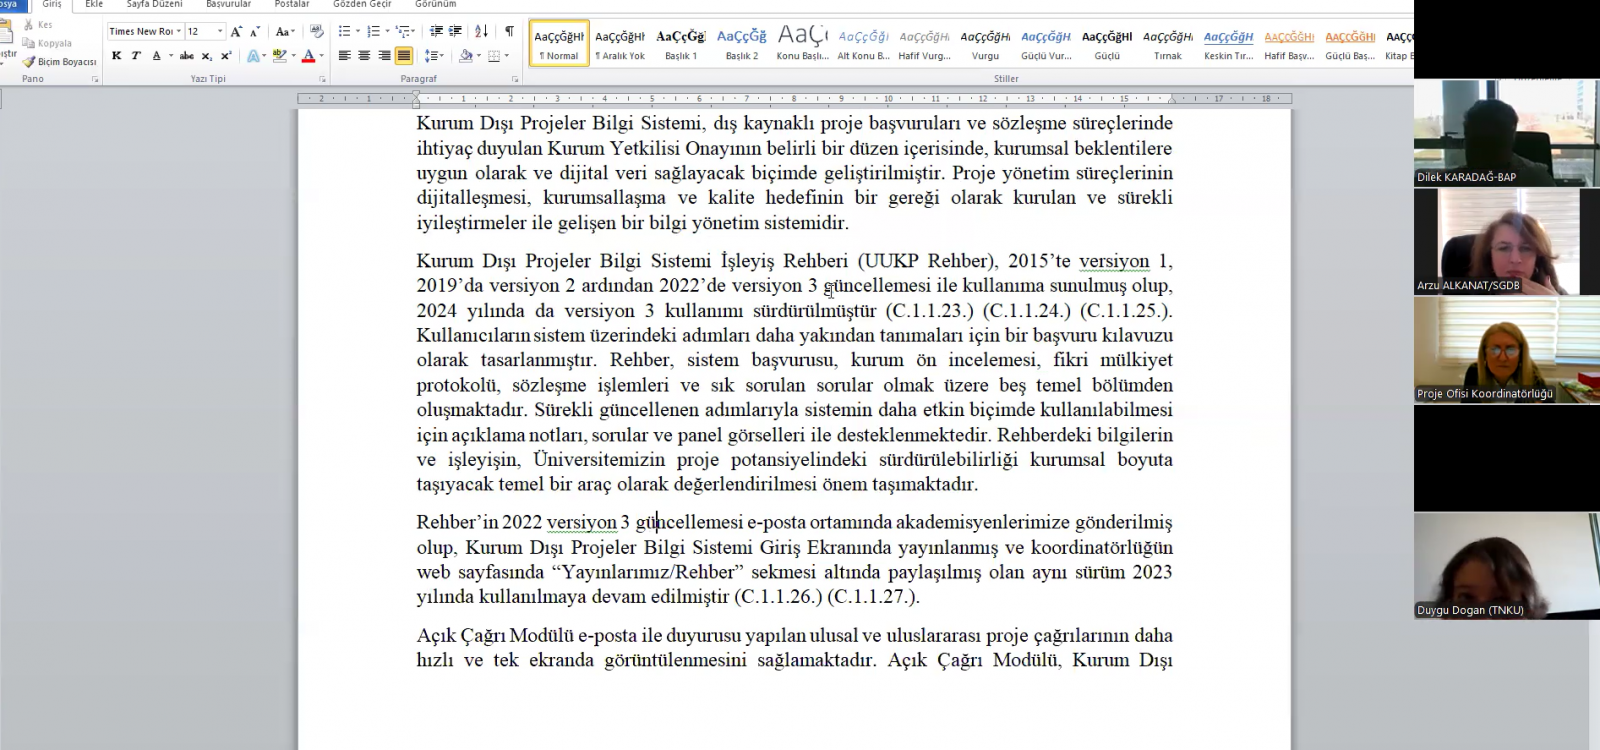The width and height of the screenshot is (1600, 750).
Task: Toggle superscript x² formatting
Action: tap(226, 56)
